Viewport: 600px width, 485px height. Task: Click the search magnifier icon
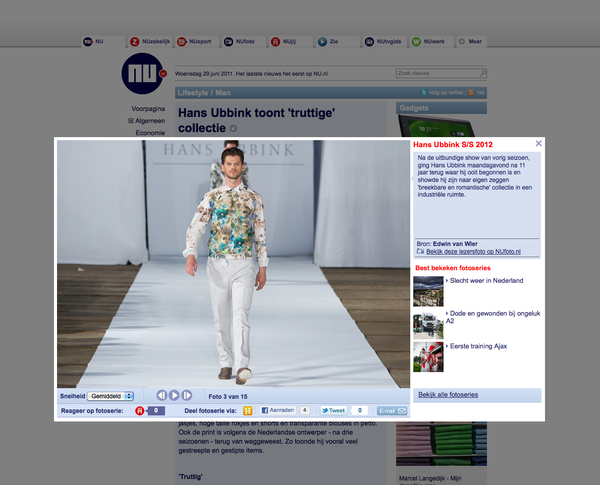pyautogui.click(x=483, y=73)
